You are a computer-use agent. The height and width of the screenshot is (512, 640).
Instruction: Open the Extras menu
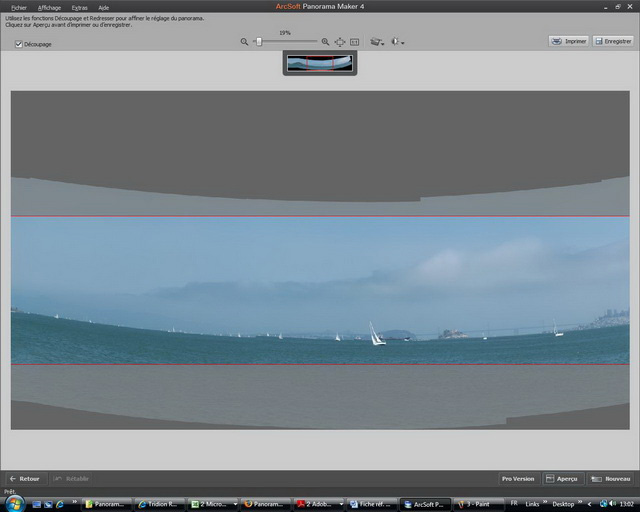pos(79,7)
